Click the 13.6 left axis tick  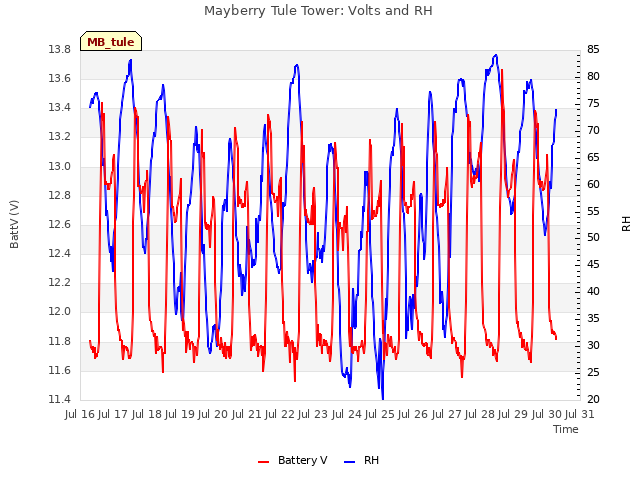(x=59, y=78)
